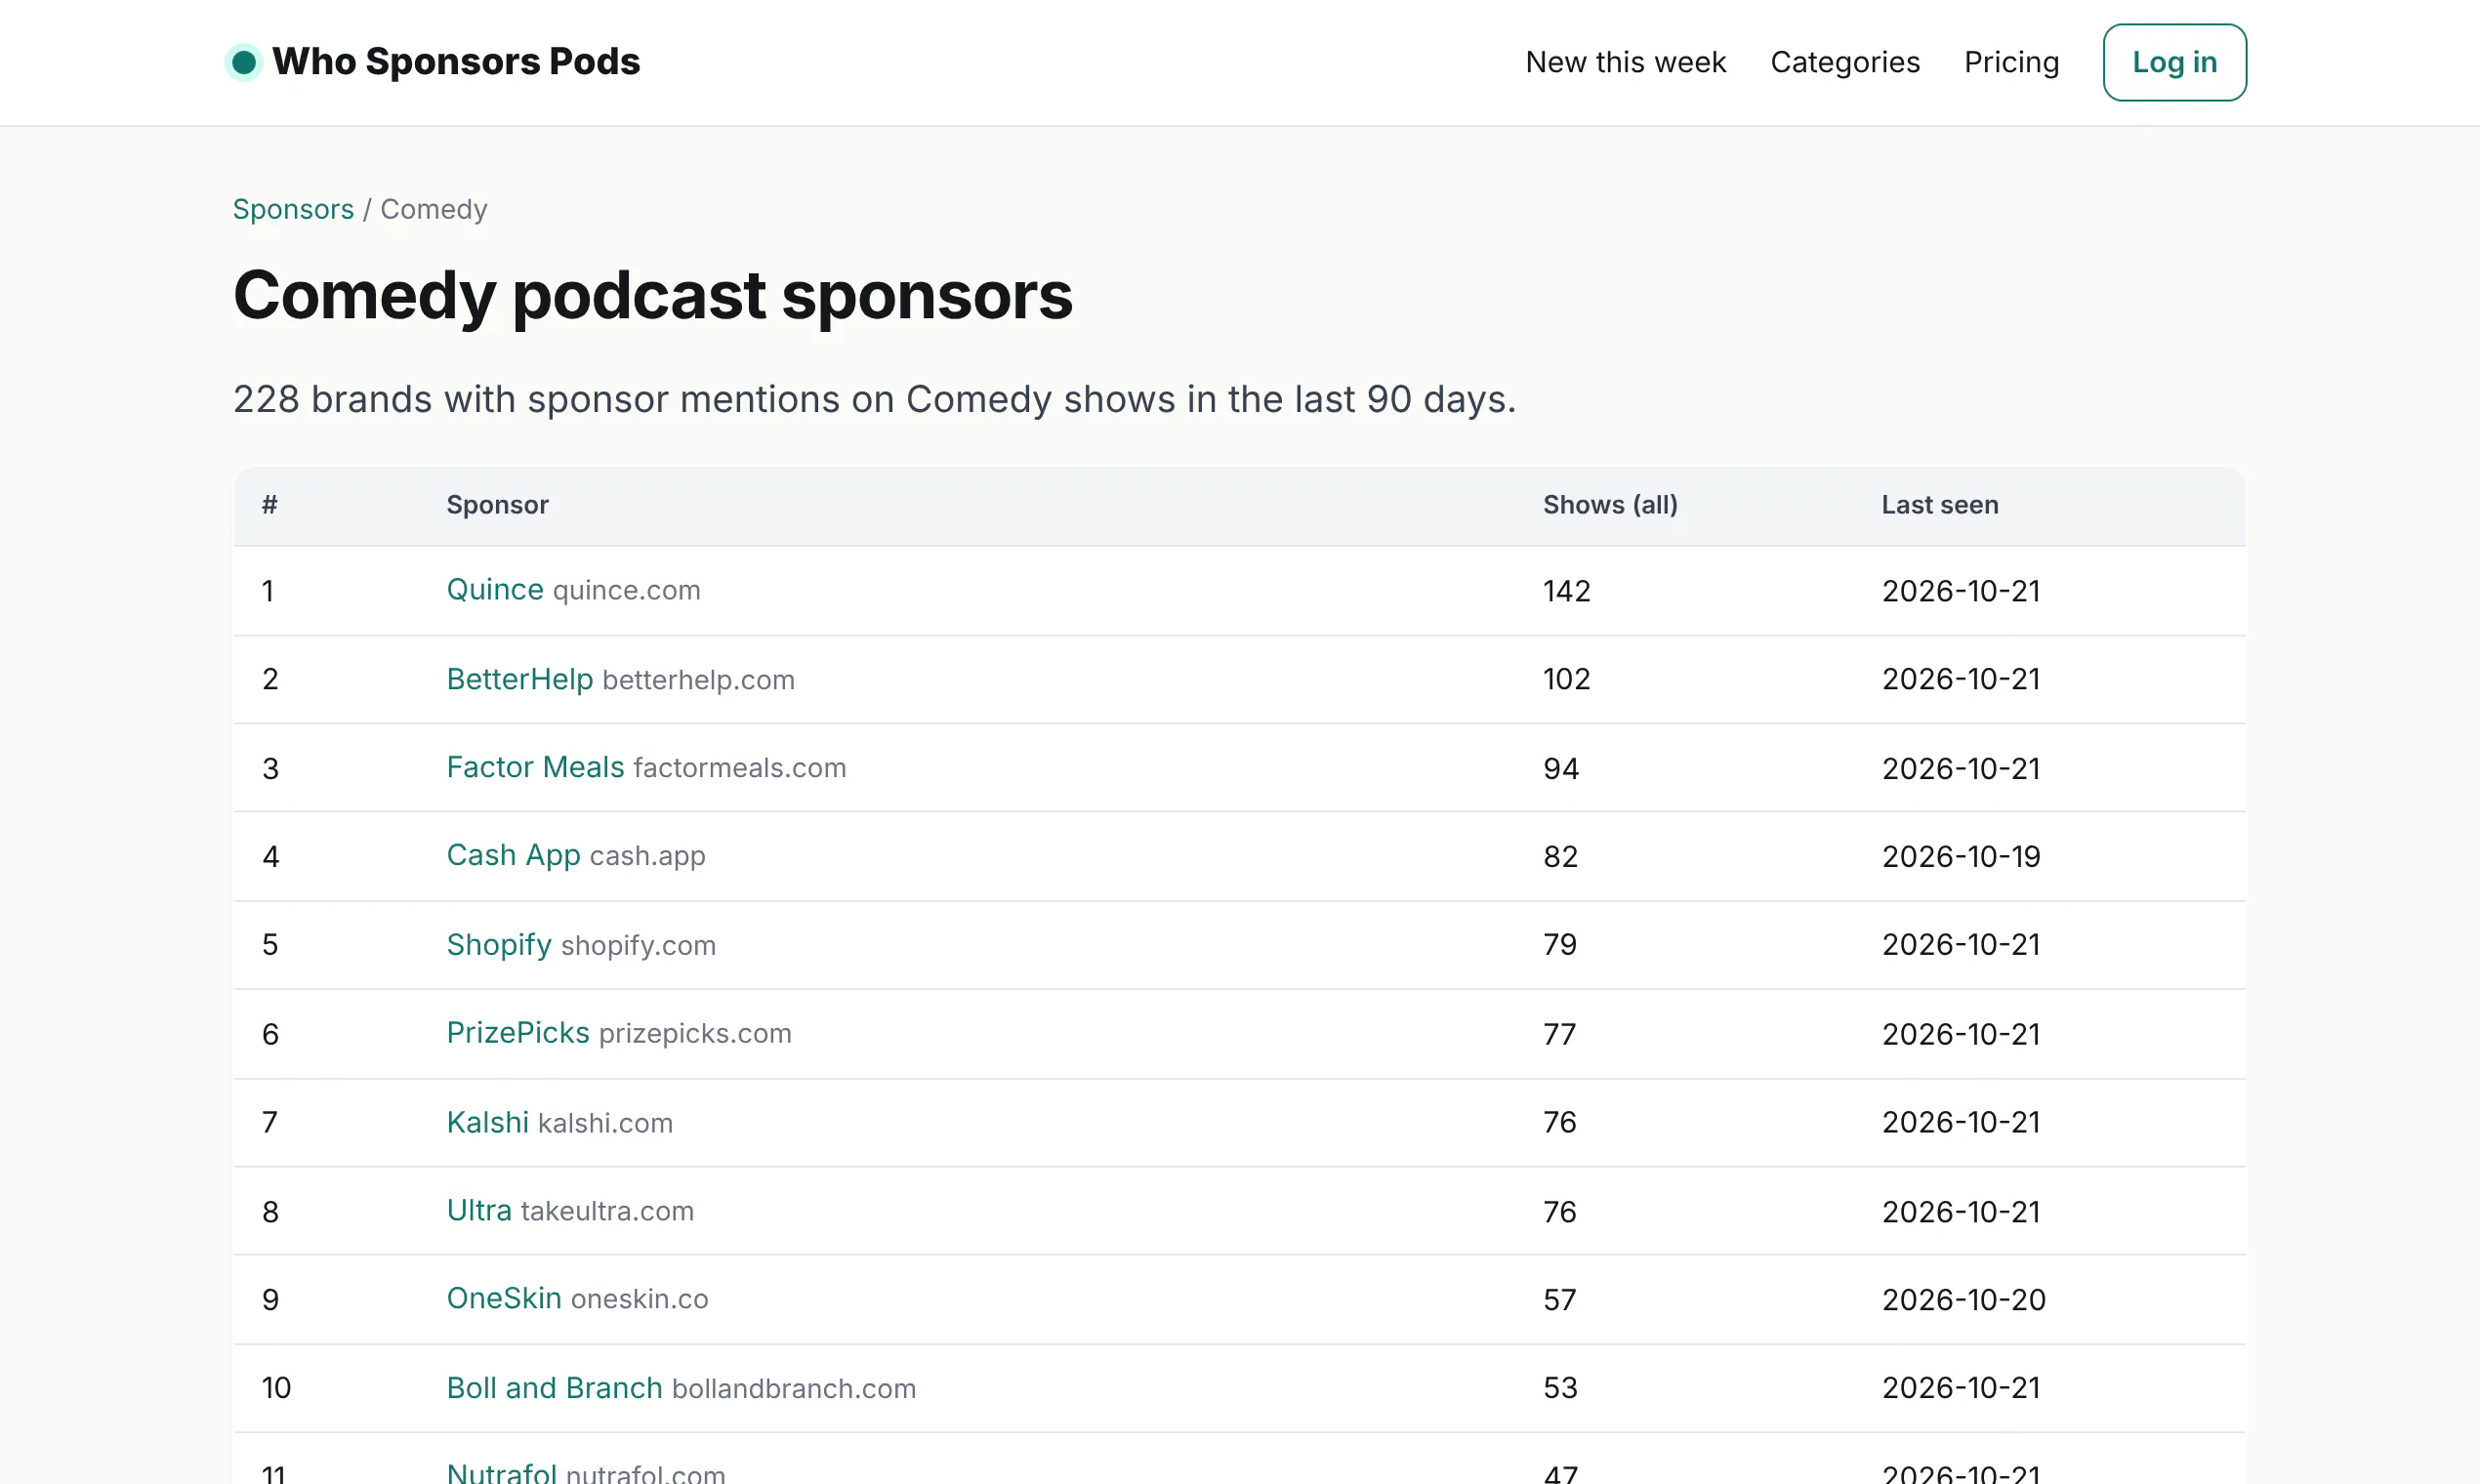Open the Pricing page
The width and height of the screenshot is (2480, 1484).
tap(2011, 62)
